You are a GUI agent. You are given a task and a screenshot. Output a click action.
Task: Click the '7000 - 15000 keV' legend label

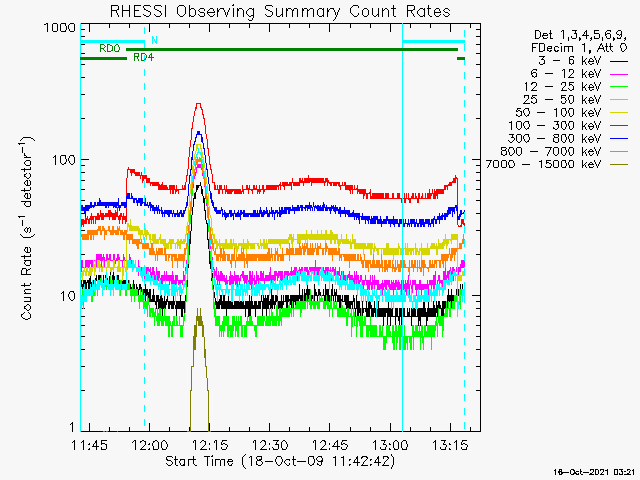click(x=543, y=164)
